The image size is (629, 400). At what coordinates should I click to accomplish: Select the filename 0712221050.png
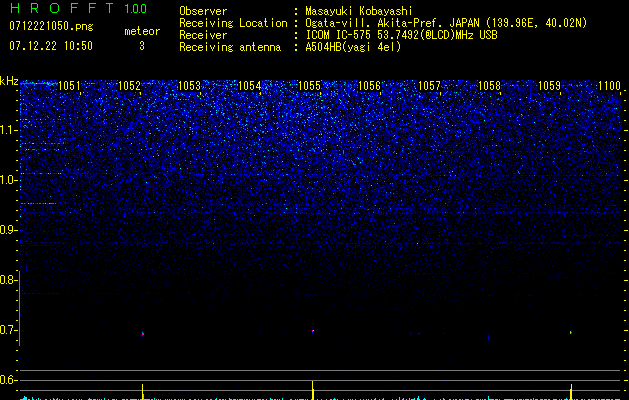pyautogui.click(x=51, y=27)
